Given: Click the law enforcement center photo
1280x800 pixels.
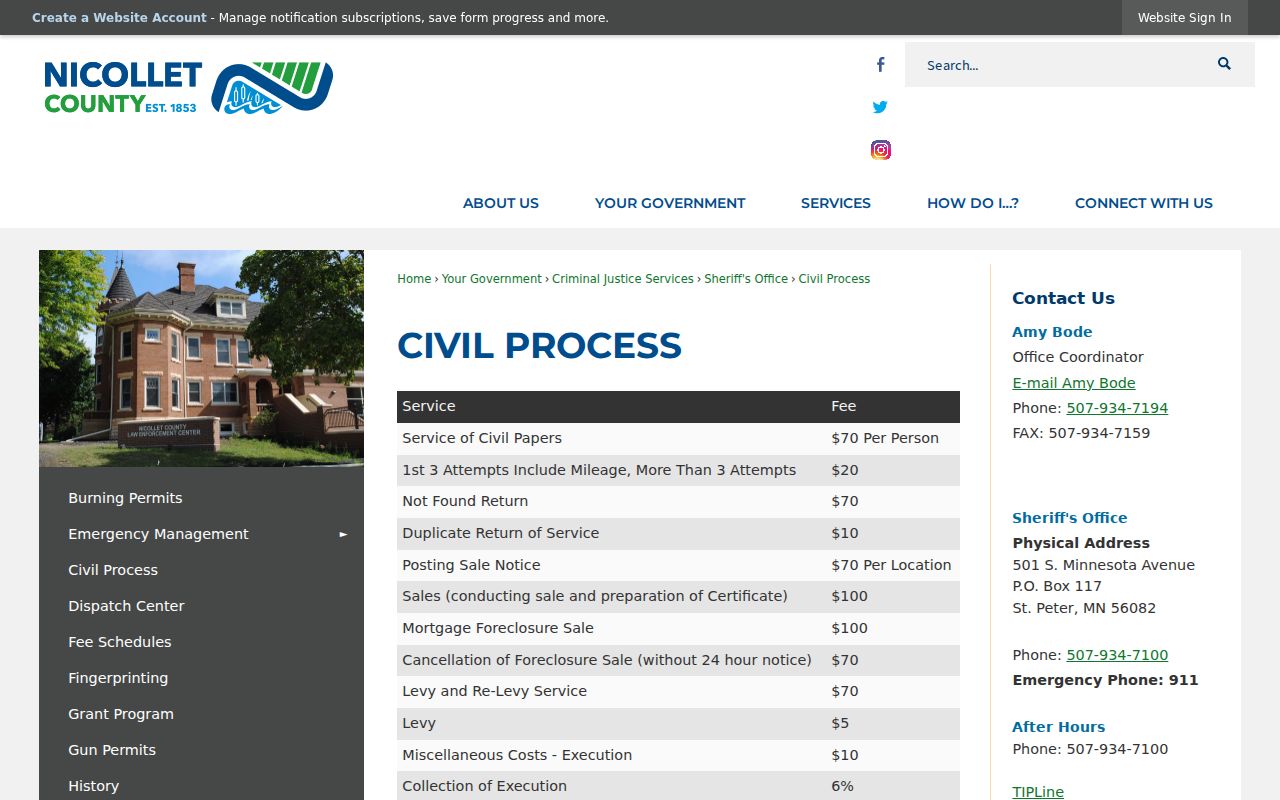Looking at the screenshot, I should point(201,358).
